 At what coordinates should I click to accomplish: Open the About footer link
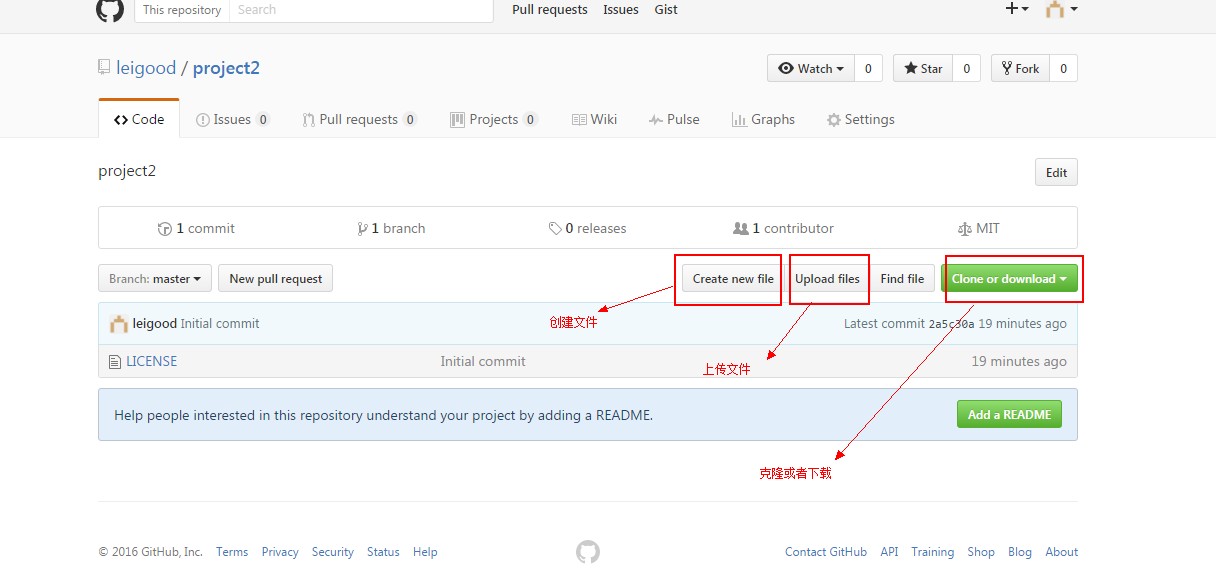coord(1062,552)
